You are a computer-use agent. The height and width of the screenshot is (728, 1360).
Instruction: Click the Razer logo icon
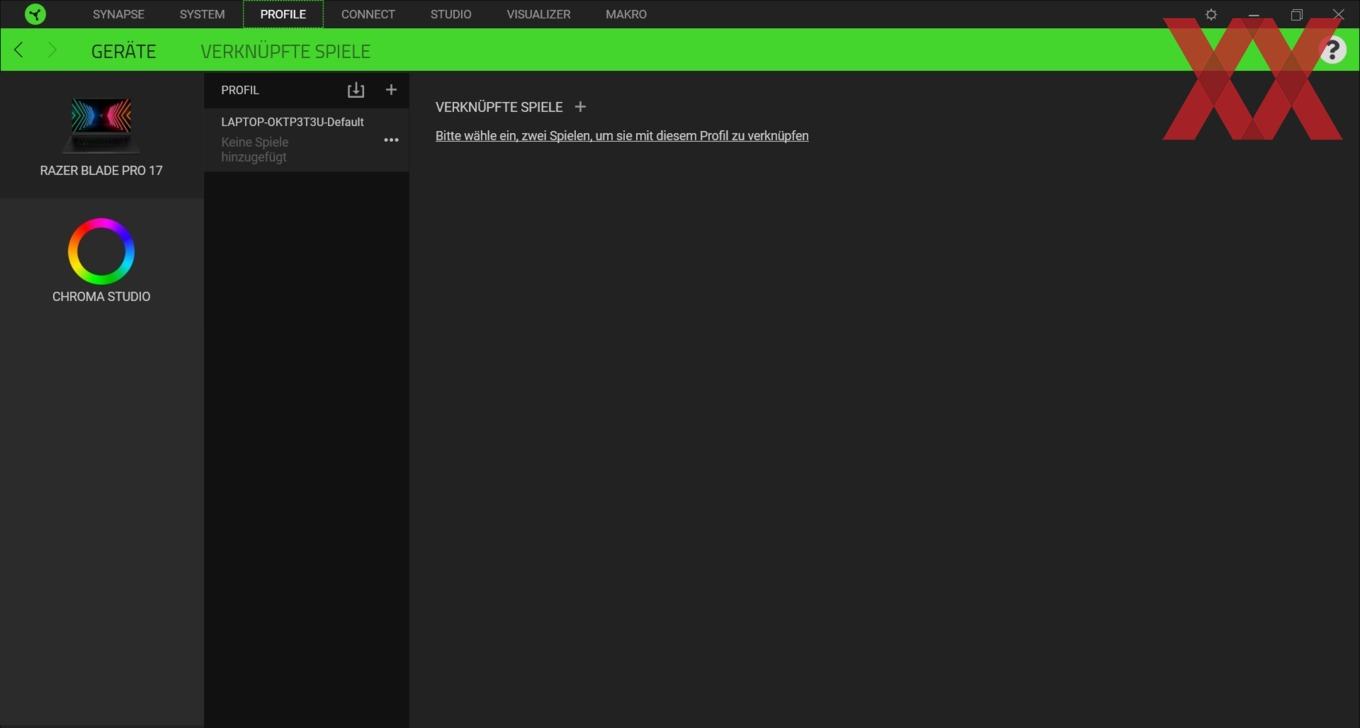[x=35, y=14]
